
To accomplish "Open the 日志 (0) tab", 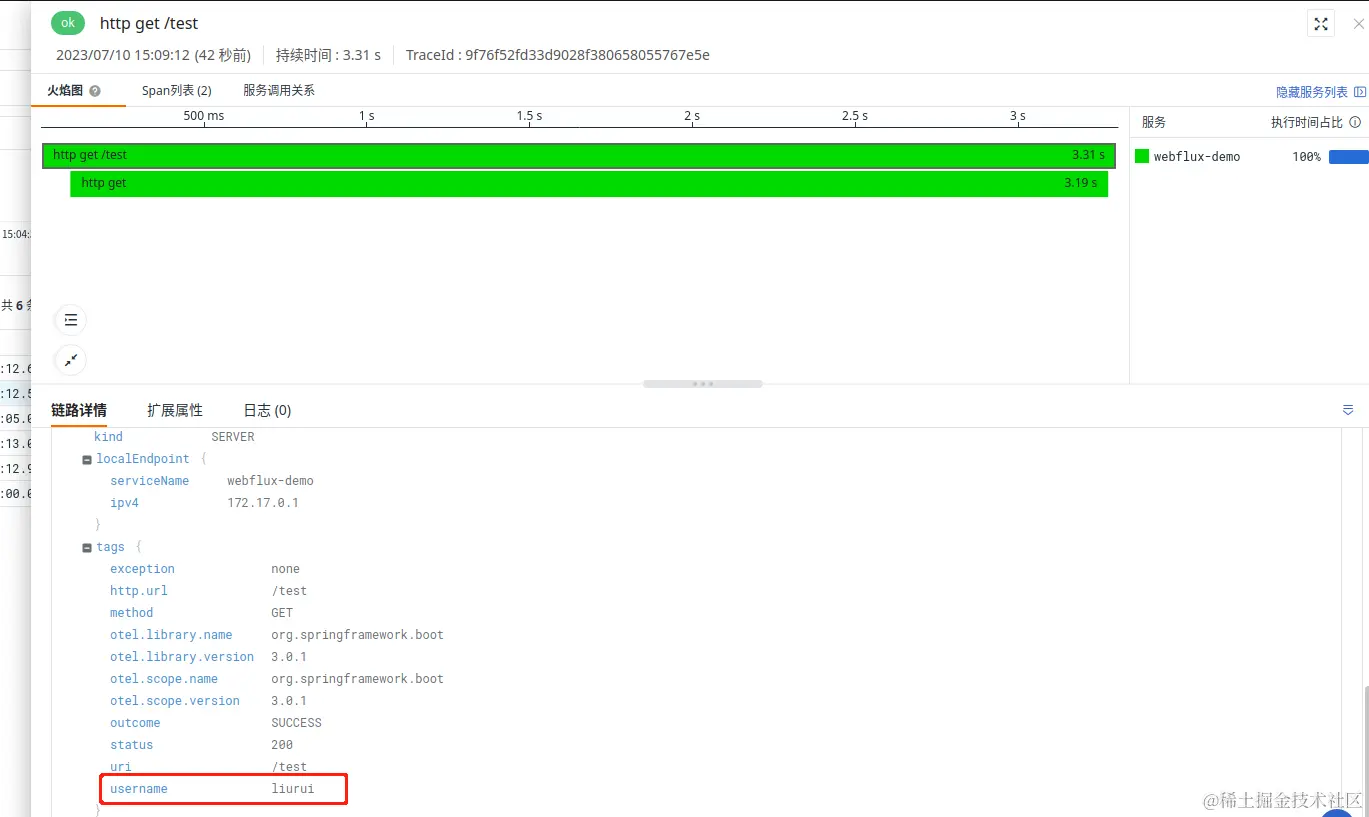I will tap(267, 410).
